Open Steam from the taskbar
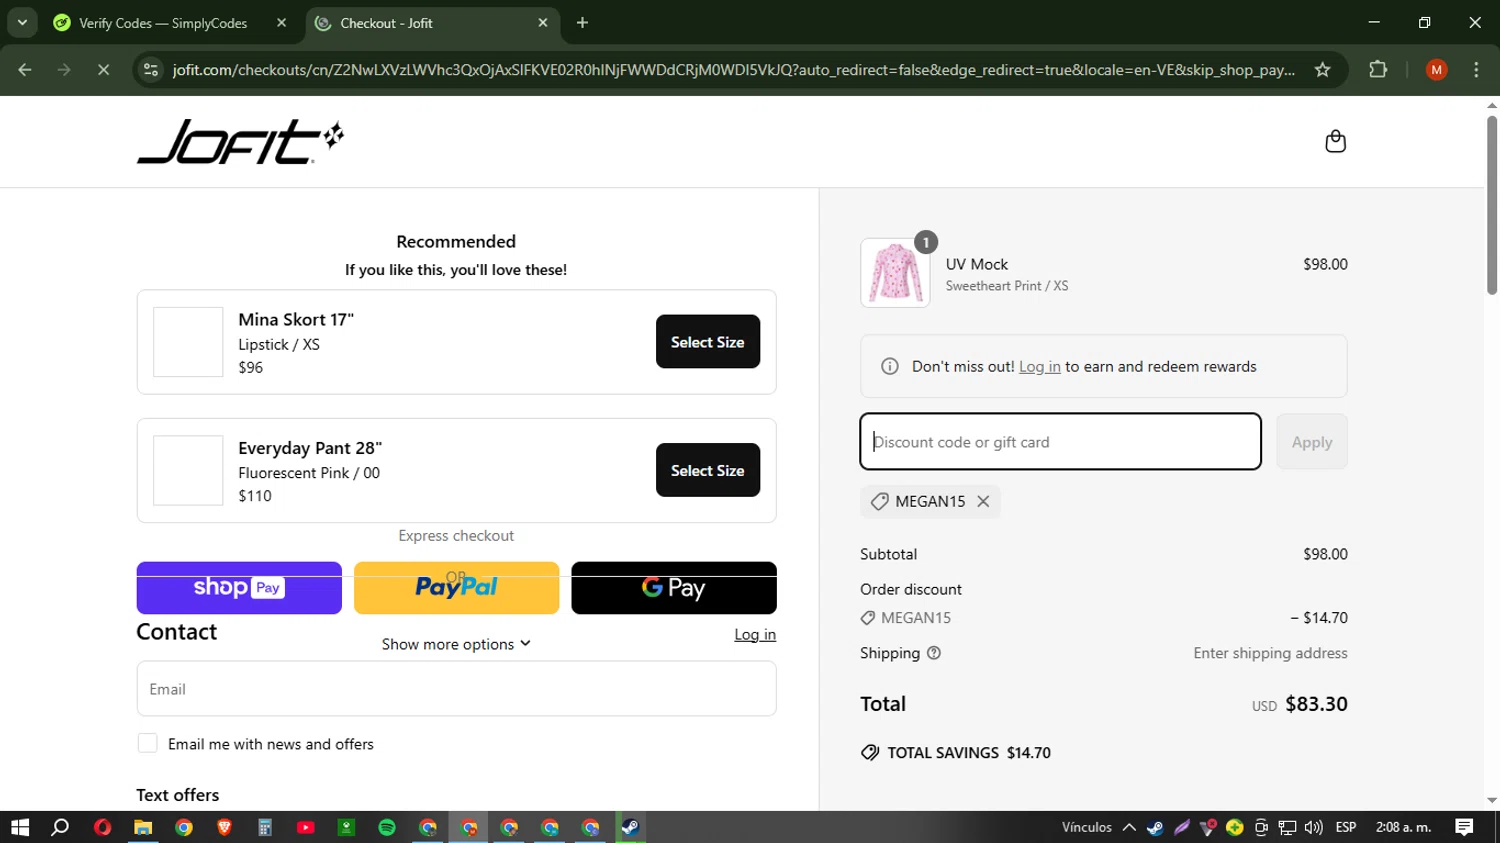 pyautogui.click(x=631, y=827)
